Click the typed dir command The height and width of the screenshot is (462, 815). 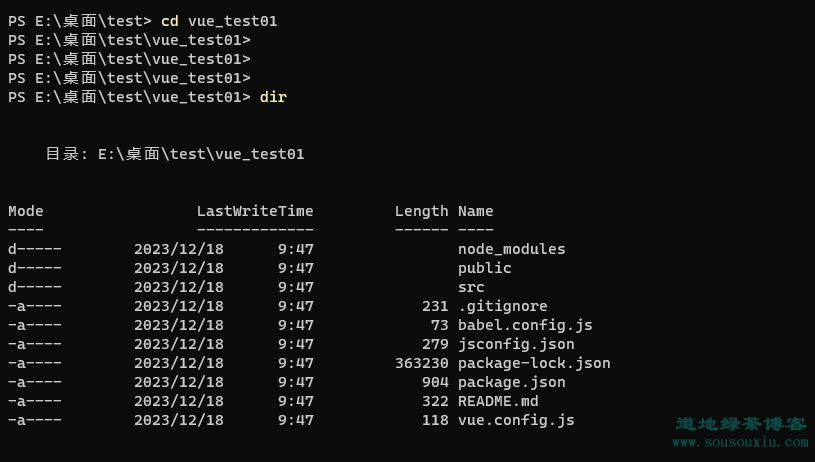coord(273,97)
